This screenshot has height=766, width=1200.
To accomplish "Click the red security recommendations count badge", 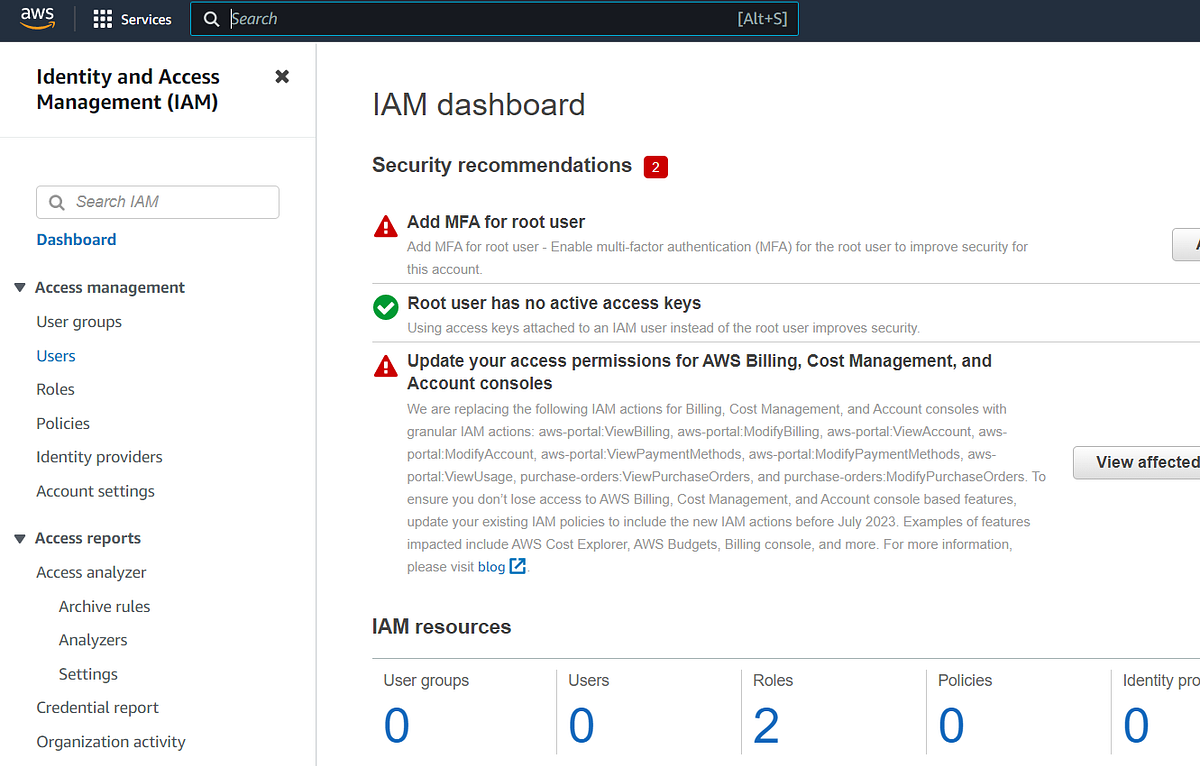I will 655,166.
